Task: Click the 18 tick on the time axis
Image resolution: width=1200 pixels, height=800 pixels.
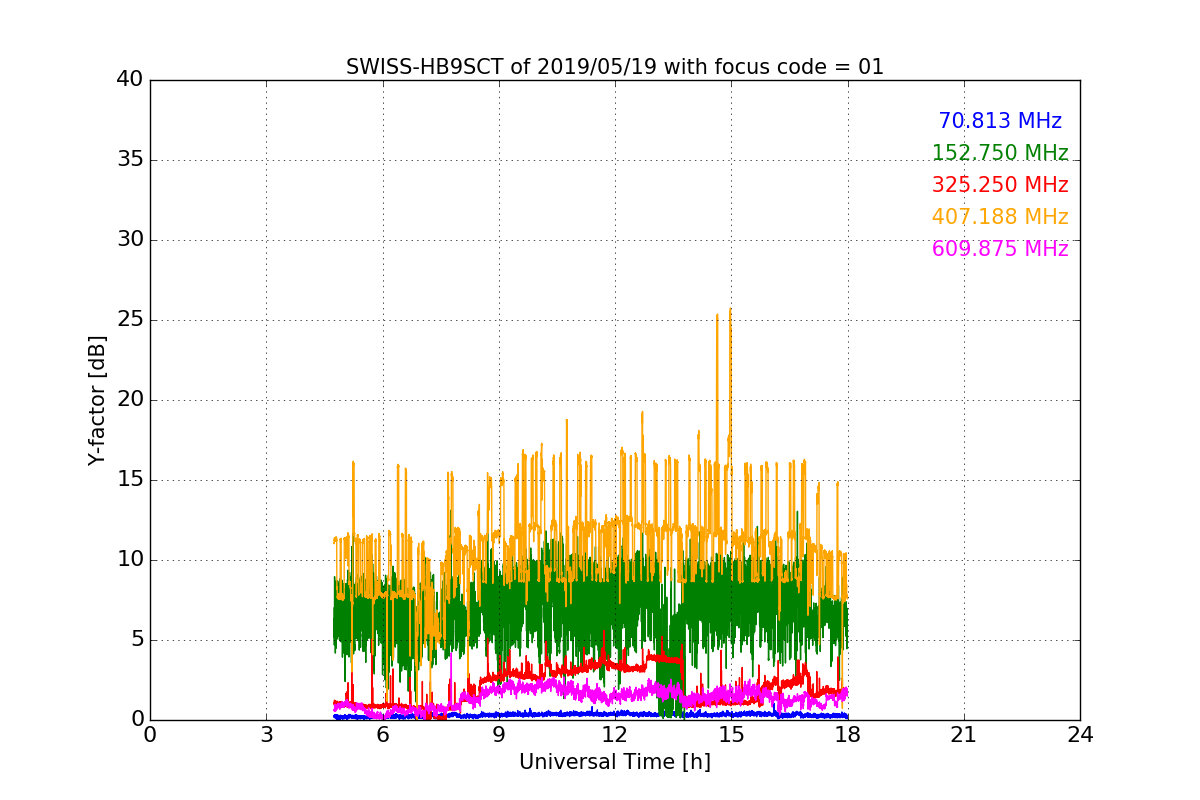Action: tap(847, 734)
